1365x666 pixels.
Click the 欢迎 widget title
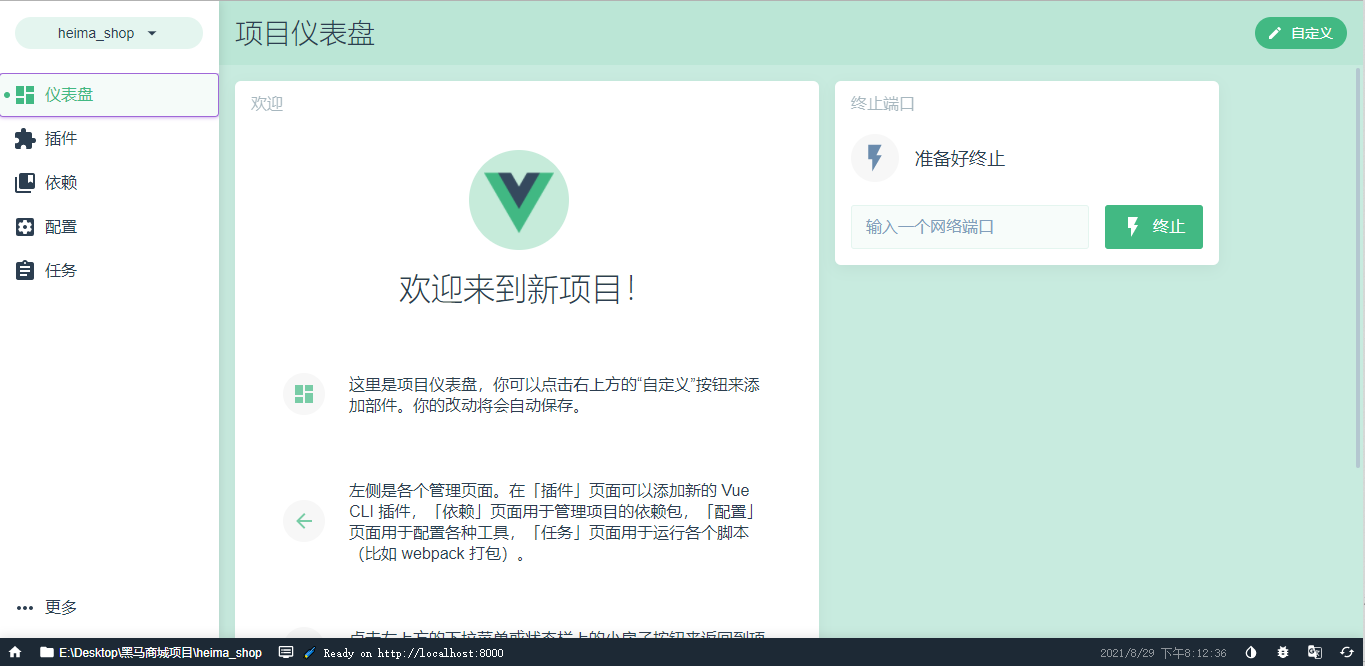coord(267,103)
